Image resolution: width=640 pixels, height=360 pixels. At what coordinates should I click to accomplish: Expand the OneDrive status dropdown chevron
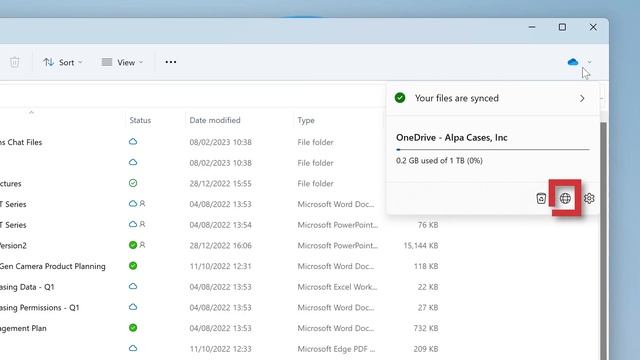tap(589, 62)
